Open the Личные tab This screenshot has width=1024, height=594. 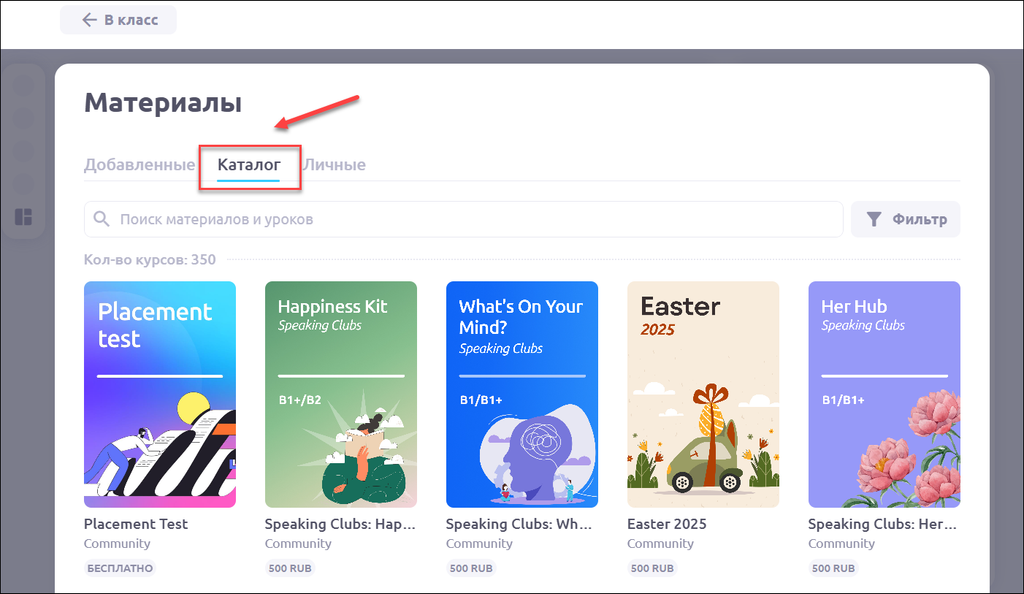(335, 165)
